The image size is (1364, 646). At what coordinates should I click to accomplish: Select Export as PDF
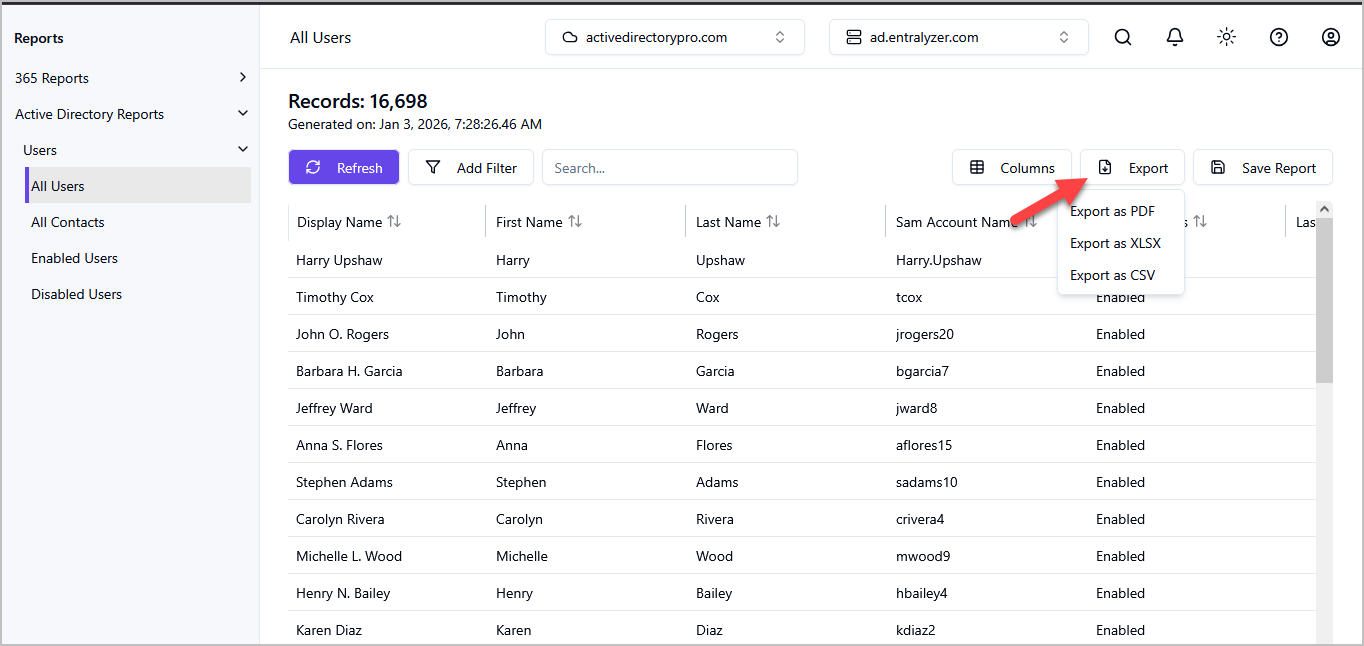tap(1112, 211)
